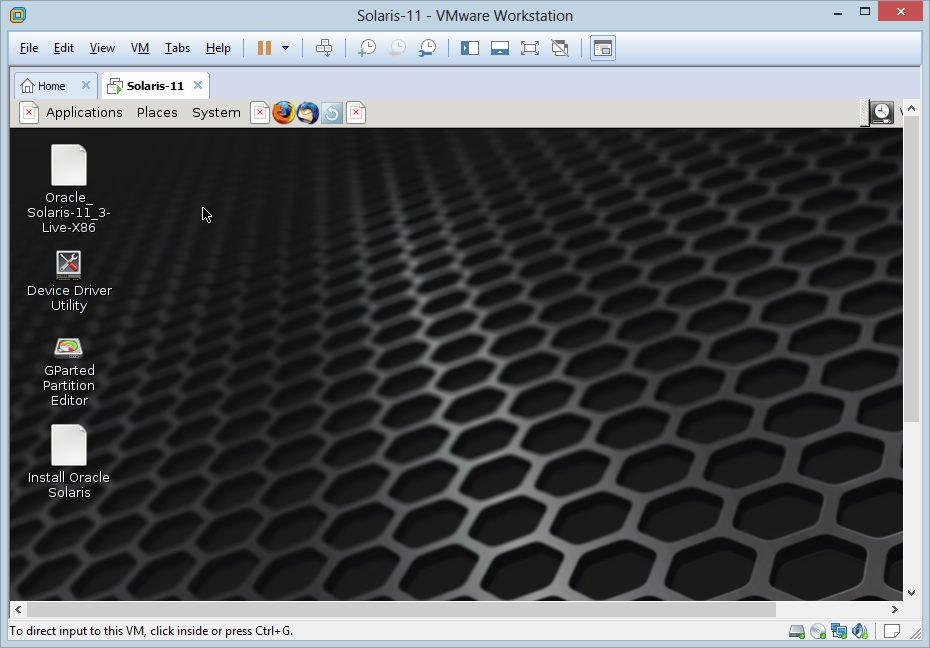The image size is (930, 648).
Task: Select the Device Driver Utility desktop icon
Action: 69,282
